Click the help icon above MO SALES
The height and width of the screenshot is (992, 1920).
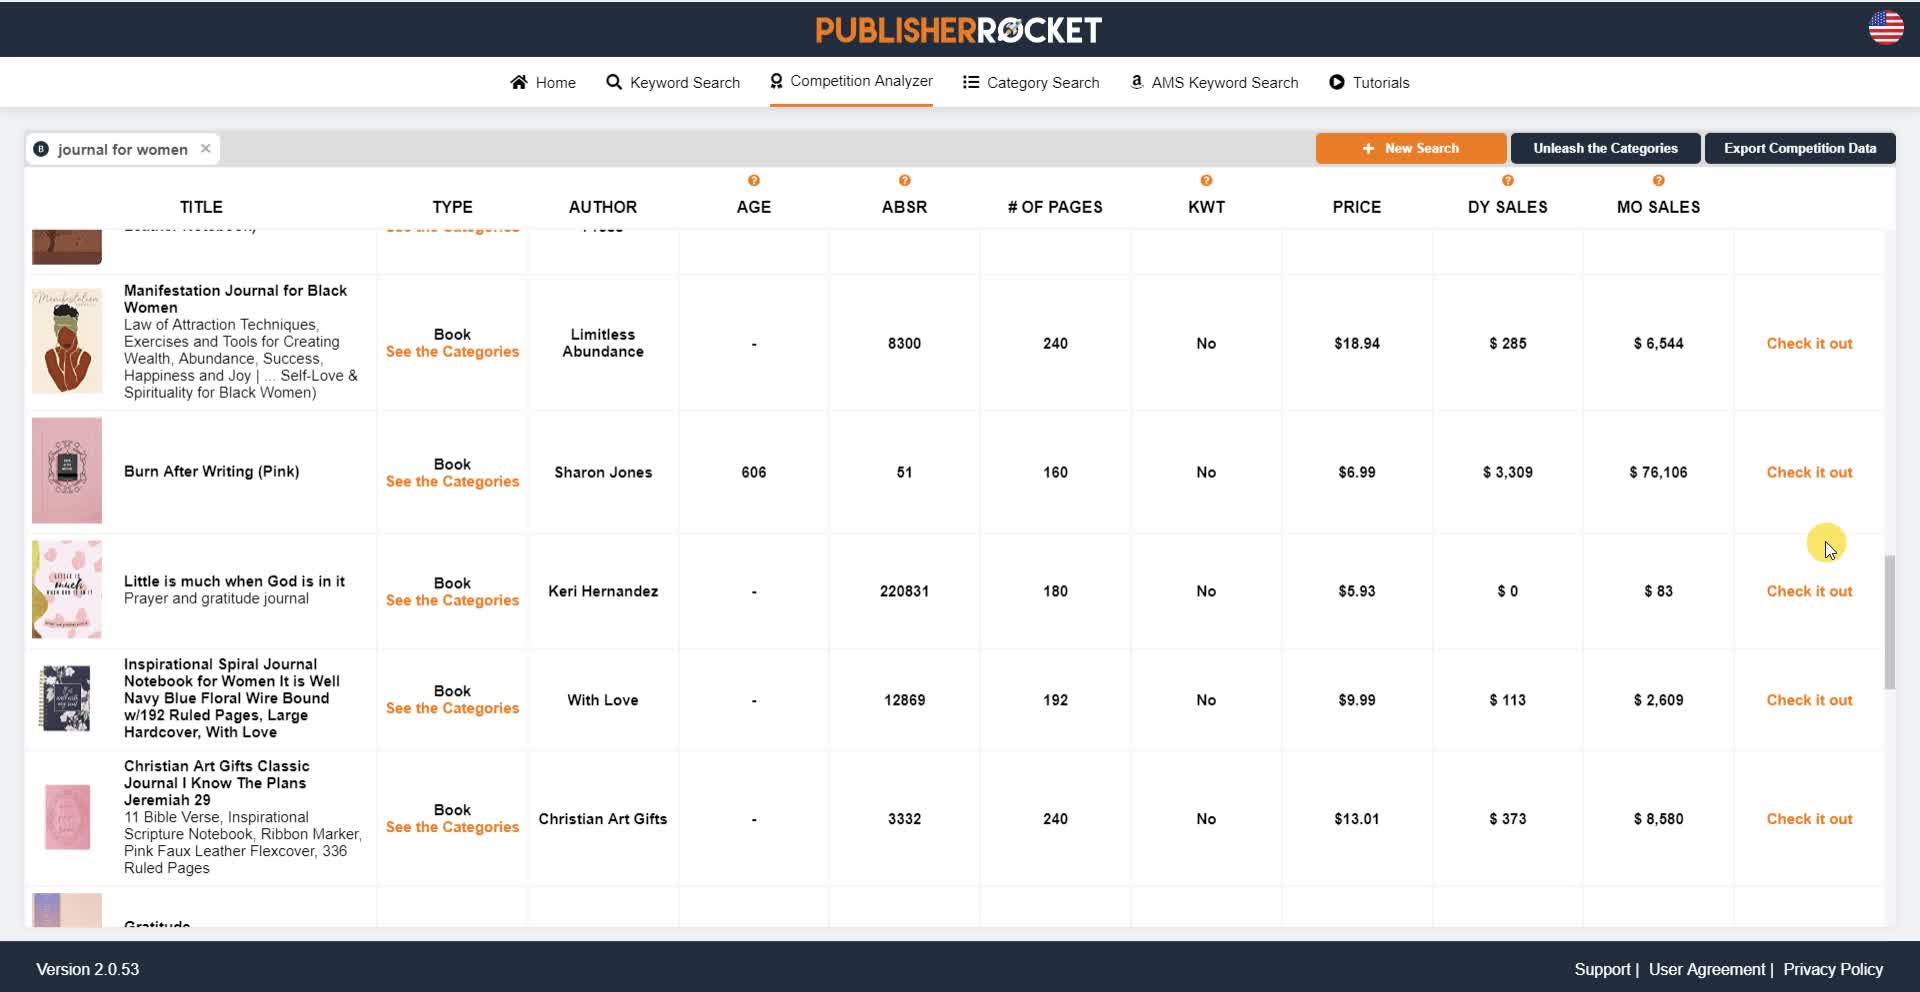[x=1658, y=180]
